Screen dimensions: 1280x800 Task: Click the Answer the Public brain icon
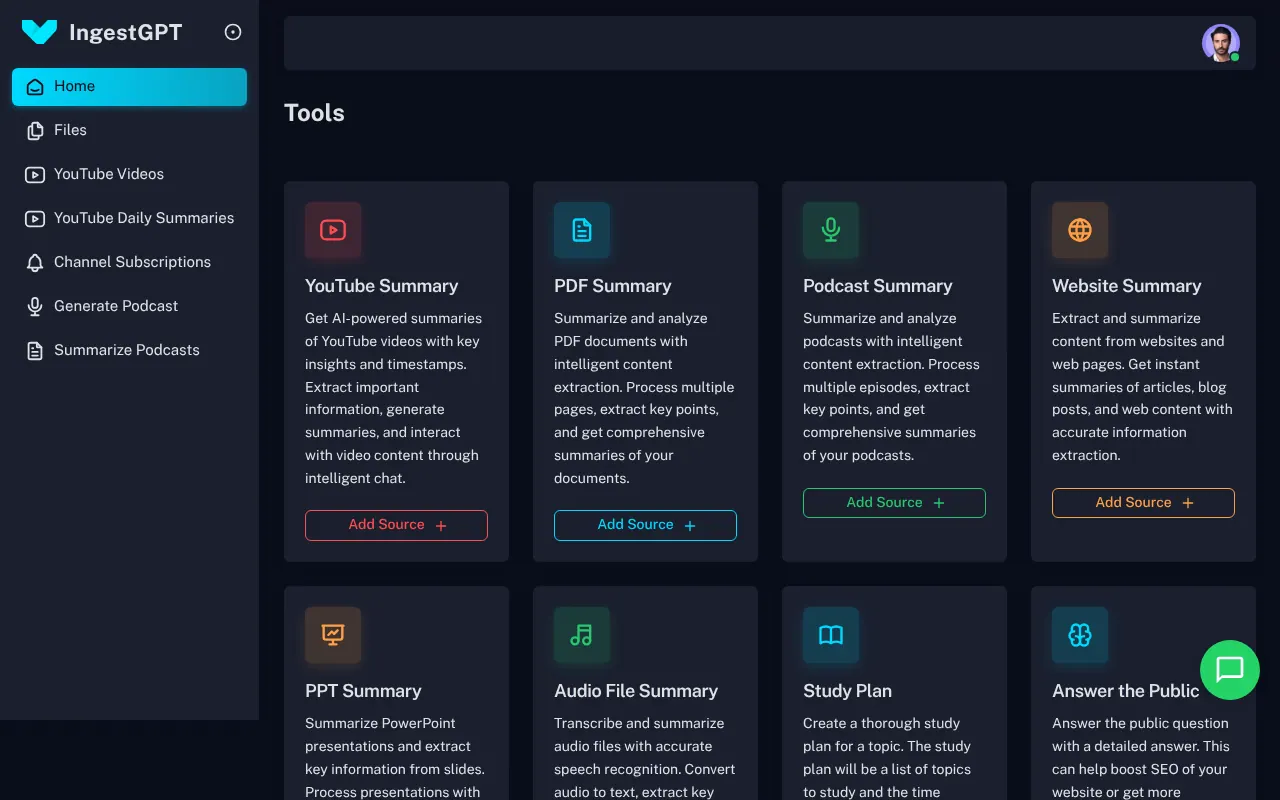tap(1080, 635)
